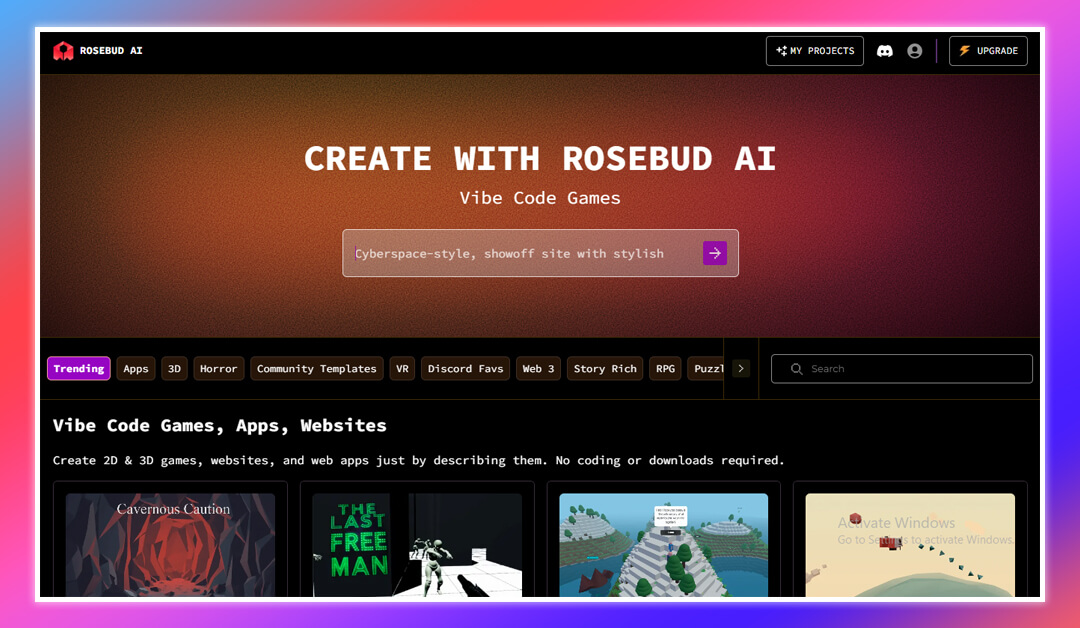The width and height of the screenshot is (1080, 628).
Task: Open The Last Free Man game thumbnail
Action: pyautogui.click(x=417, y=545)
